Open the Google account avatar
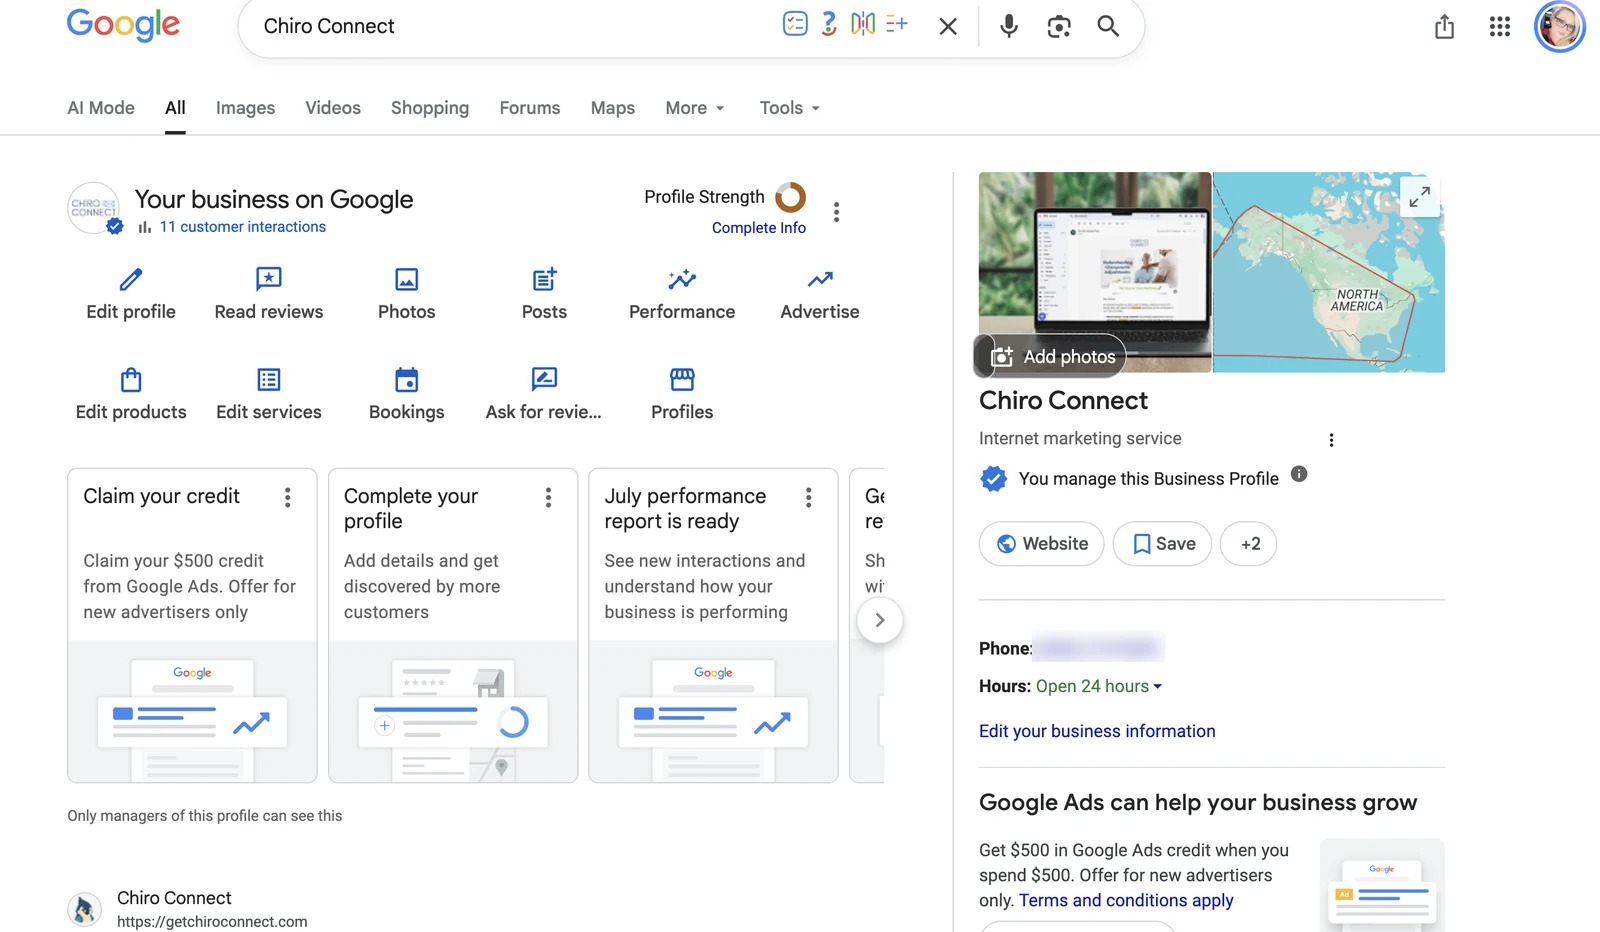Image resolution: width=1600 pixels, height=932 pixels. pyautogui.click(x=1560, y=27)
